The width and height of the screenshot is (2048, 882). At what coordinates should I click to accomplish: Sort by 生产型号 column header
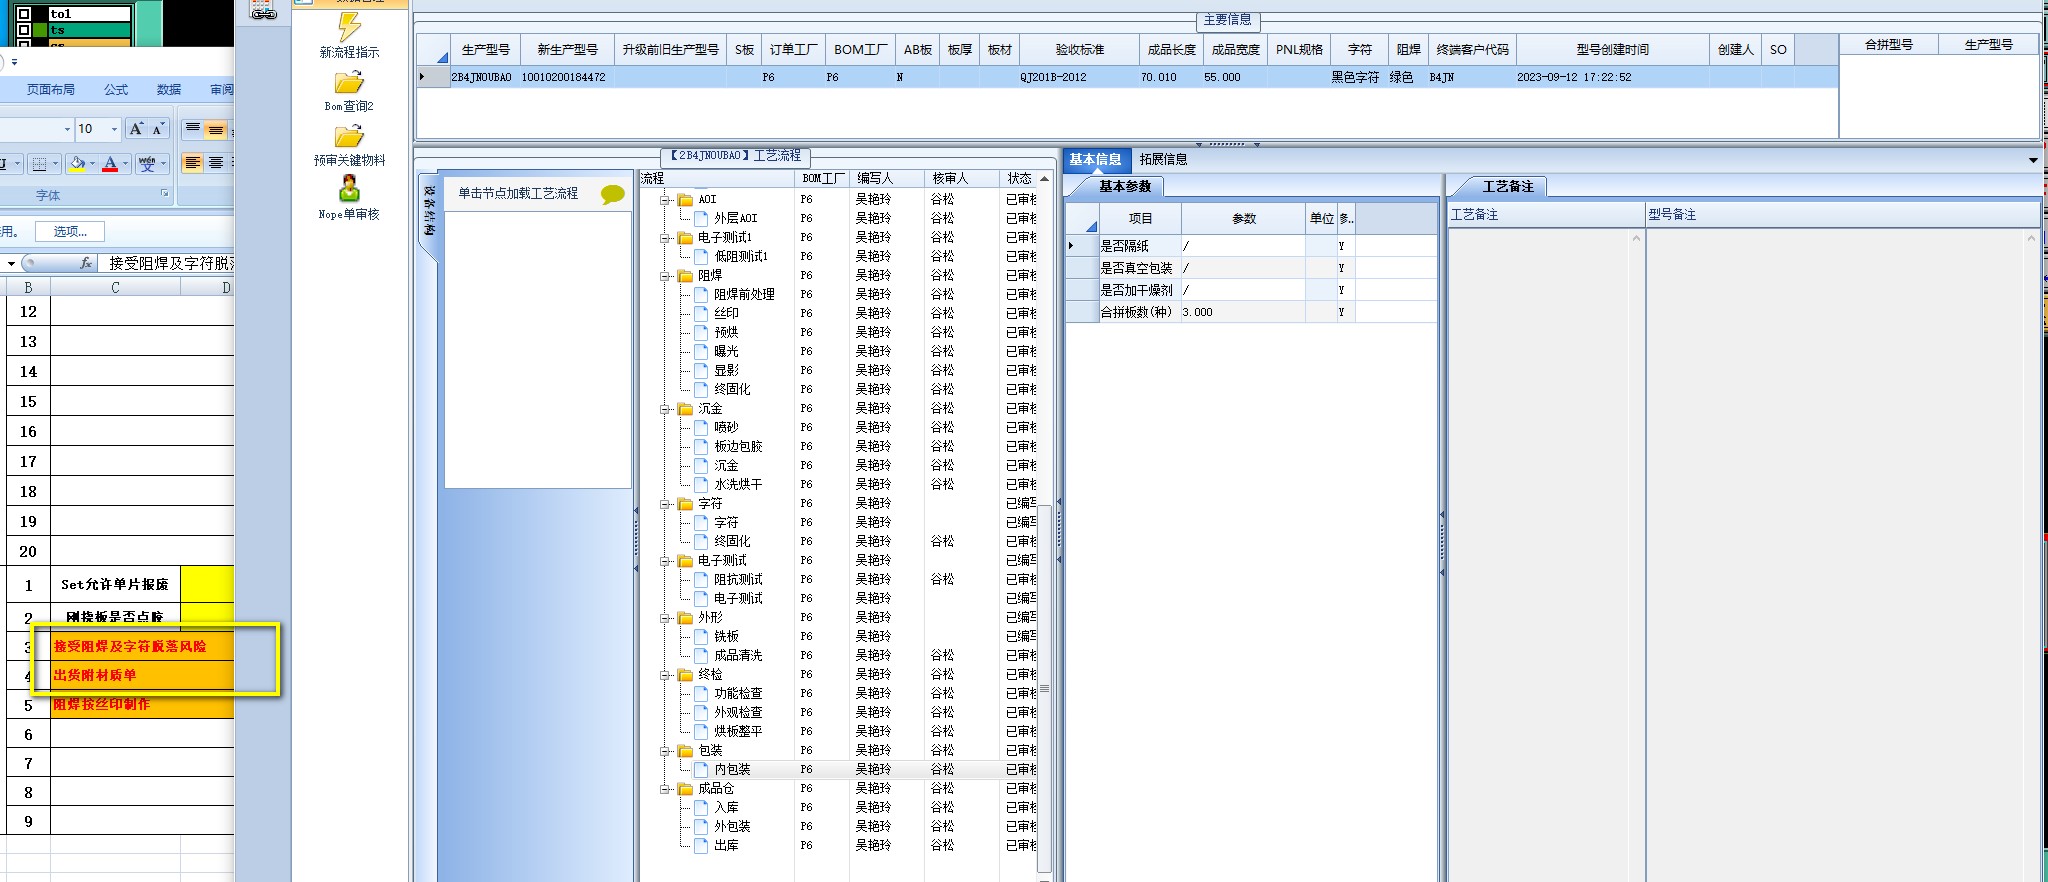[486, 49]
